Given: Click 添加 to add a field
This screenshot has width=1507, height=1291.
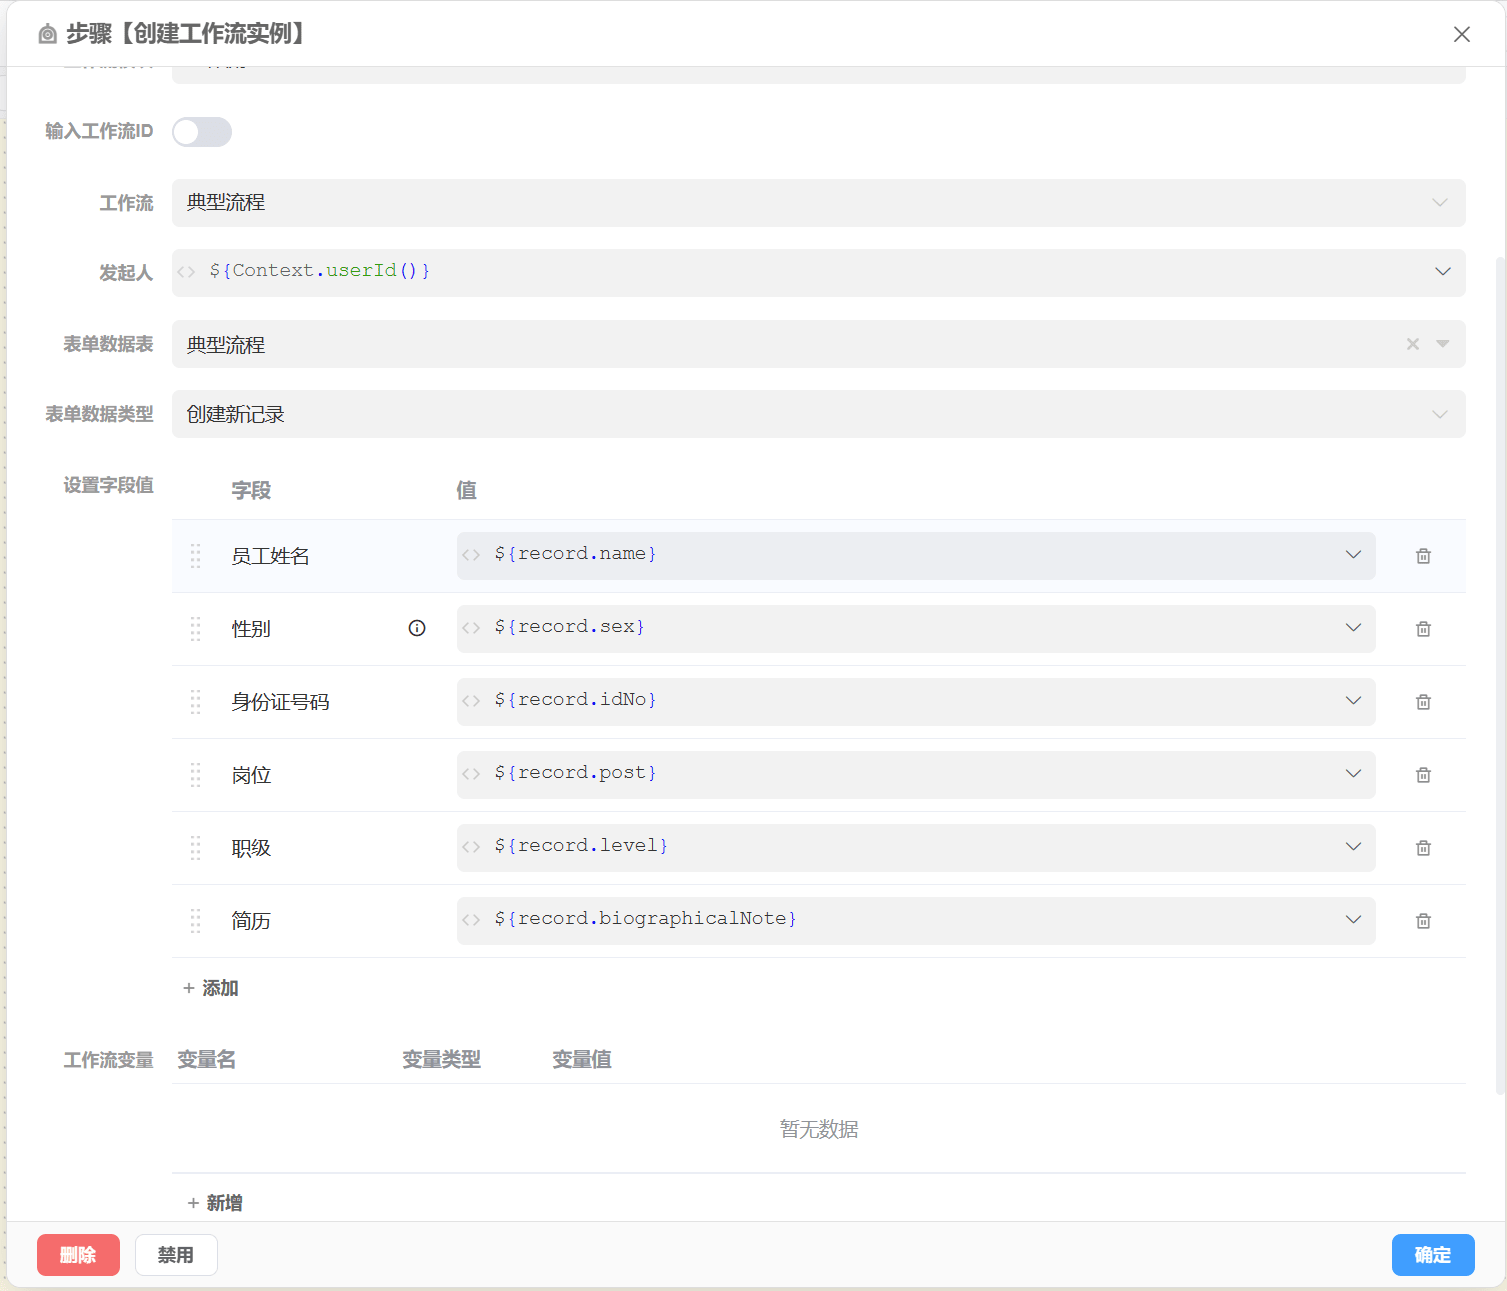Looking at the screenshot, I should [211, 988].
